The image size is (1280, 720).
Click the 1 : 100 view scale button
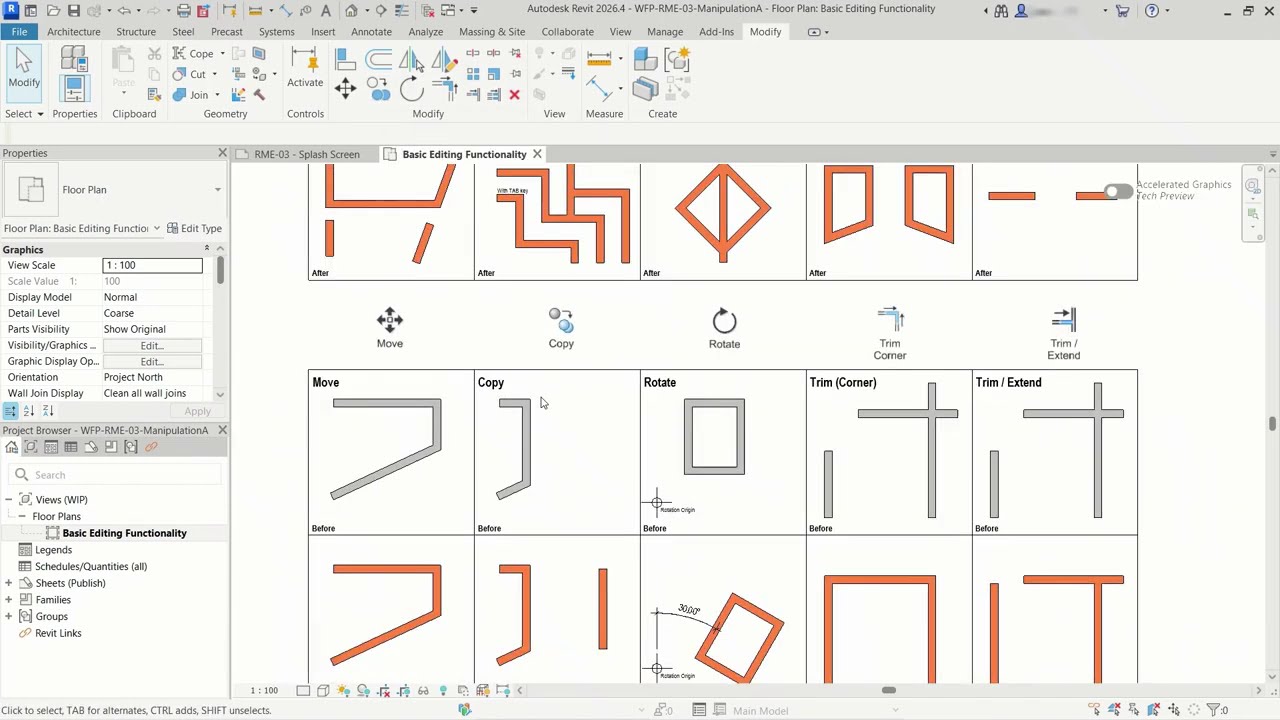pyautogui.click(x=264, y=691)
